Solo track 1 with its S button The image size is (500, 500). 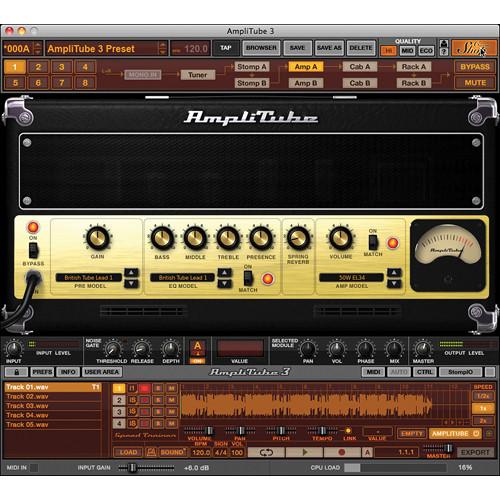(158, 388)
